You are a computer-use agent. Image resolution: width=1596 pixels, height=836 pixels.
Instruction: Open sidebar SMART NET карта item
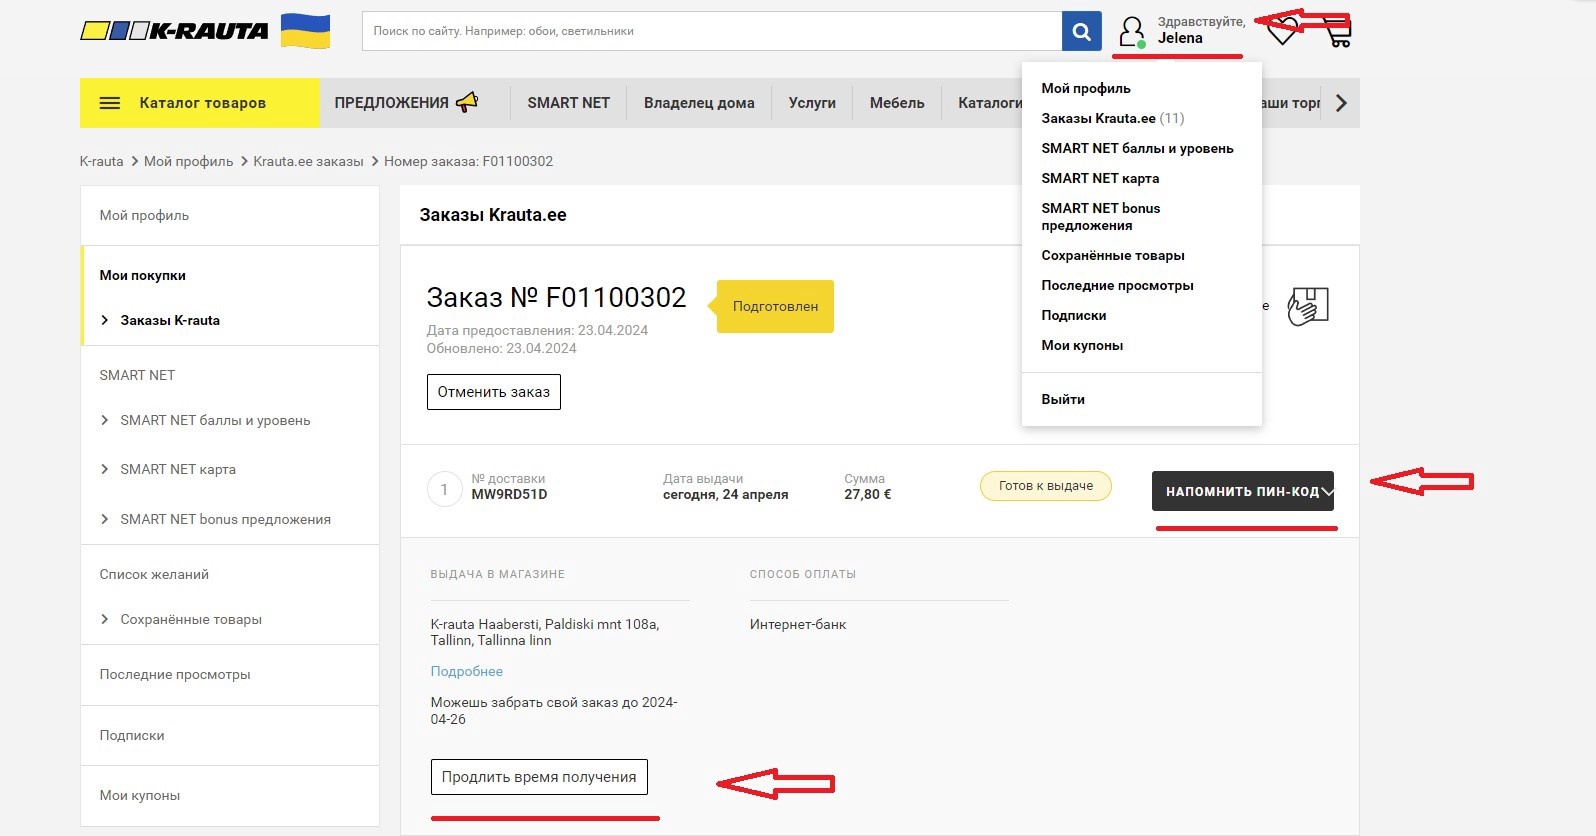178,469
